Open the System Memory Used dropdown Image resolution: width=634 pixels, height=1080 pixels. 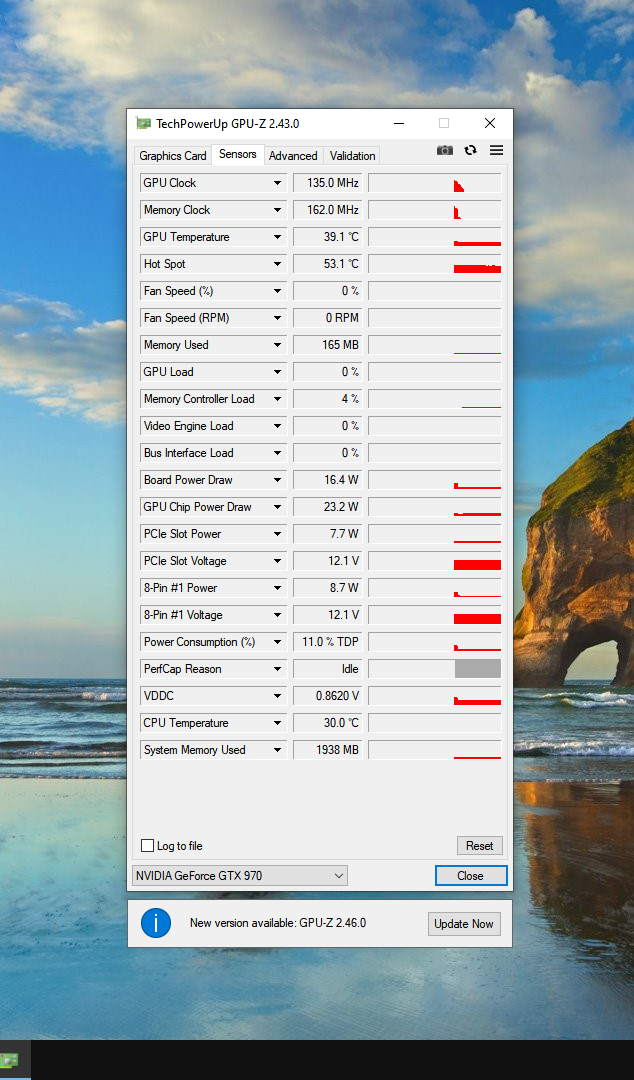277,750
